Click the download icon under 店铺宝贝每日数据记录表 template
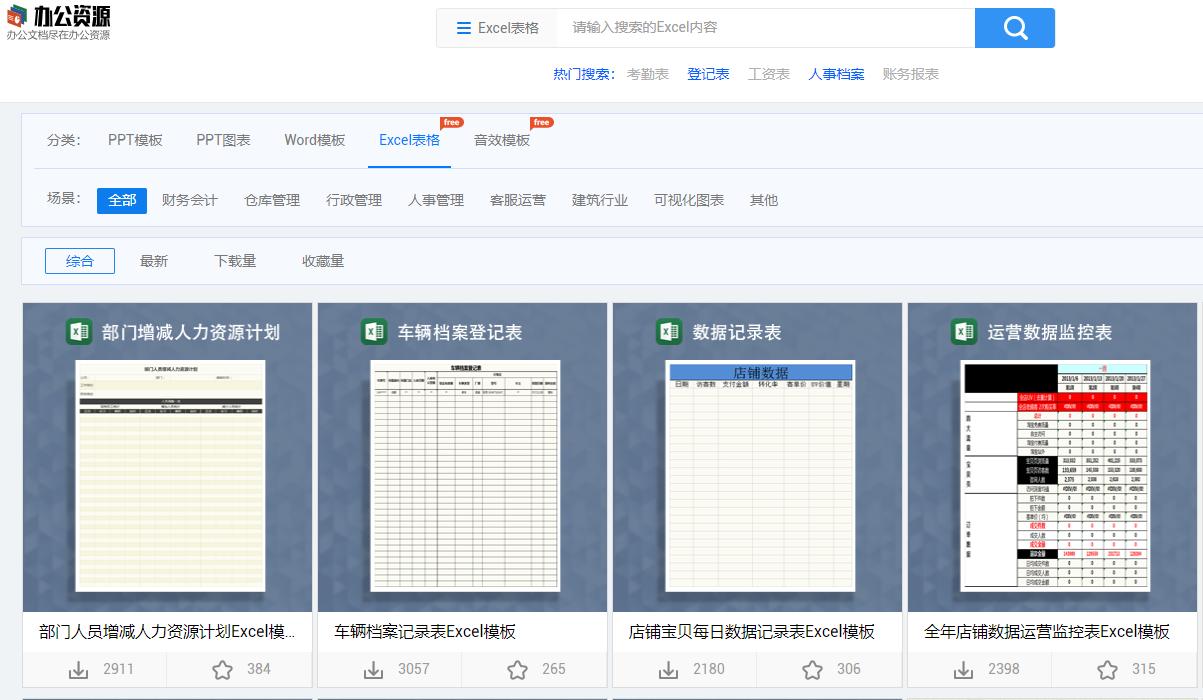The height and width of the screenshot is (700, 1203). pos(669,669)
